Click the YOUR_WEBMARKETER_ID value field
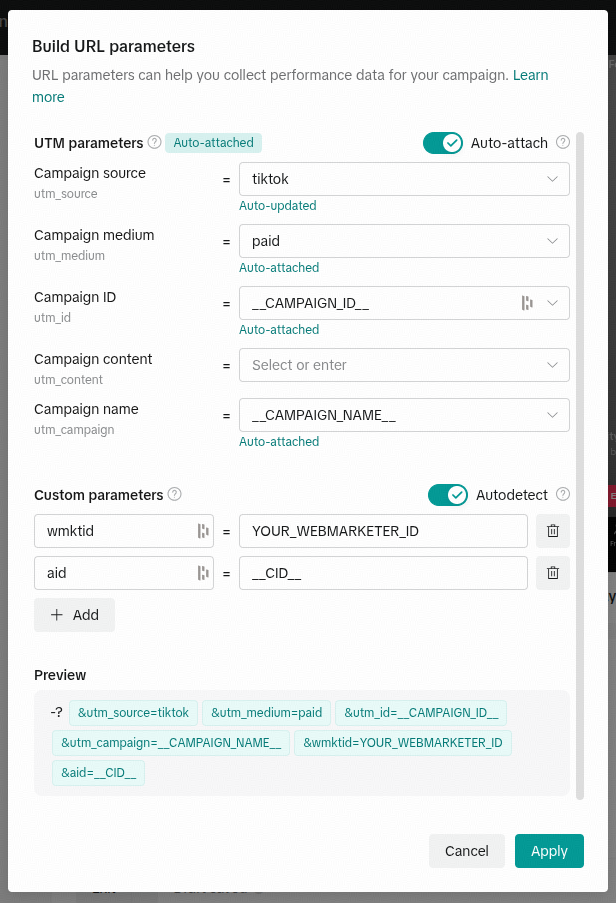Screen dimensions: 616x903 383,531
